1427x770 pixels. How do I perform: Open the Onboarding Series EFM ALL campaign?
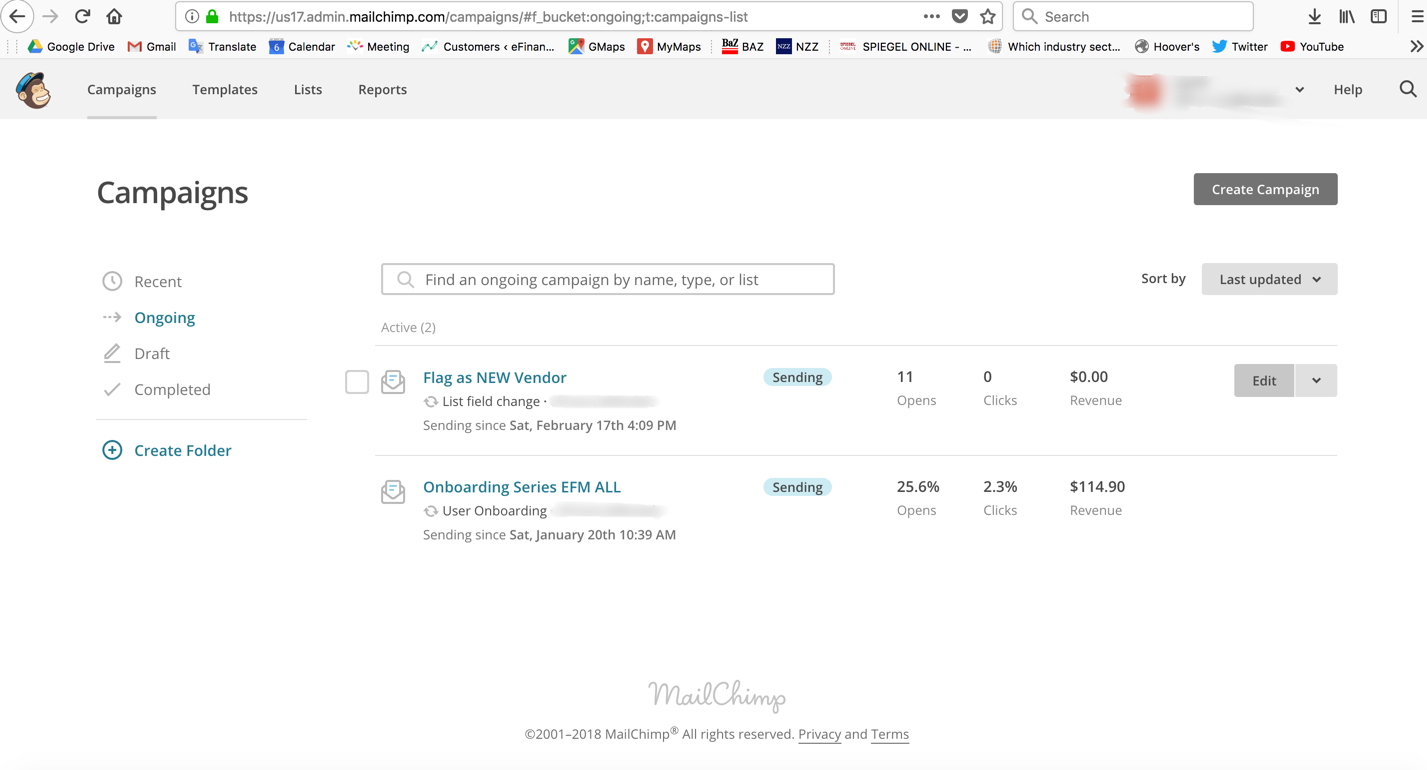[x=522, y=487]
